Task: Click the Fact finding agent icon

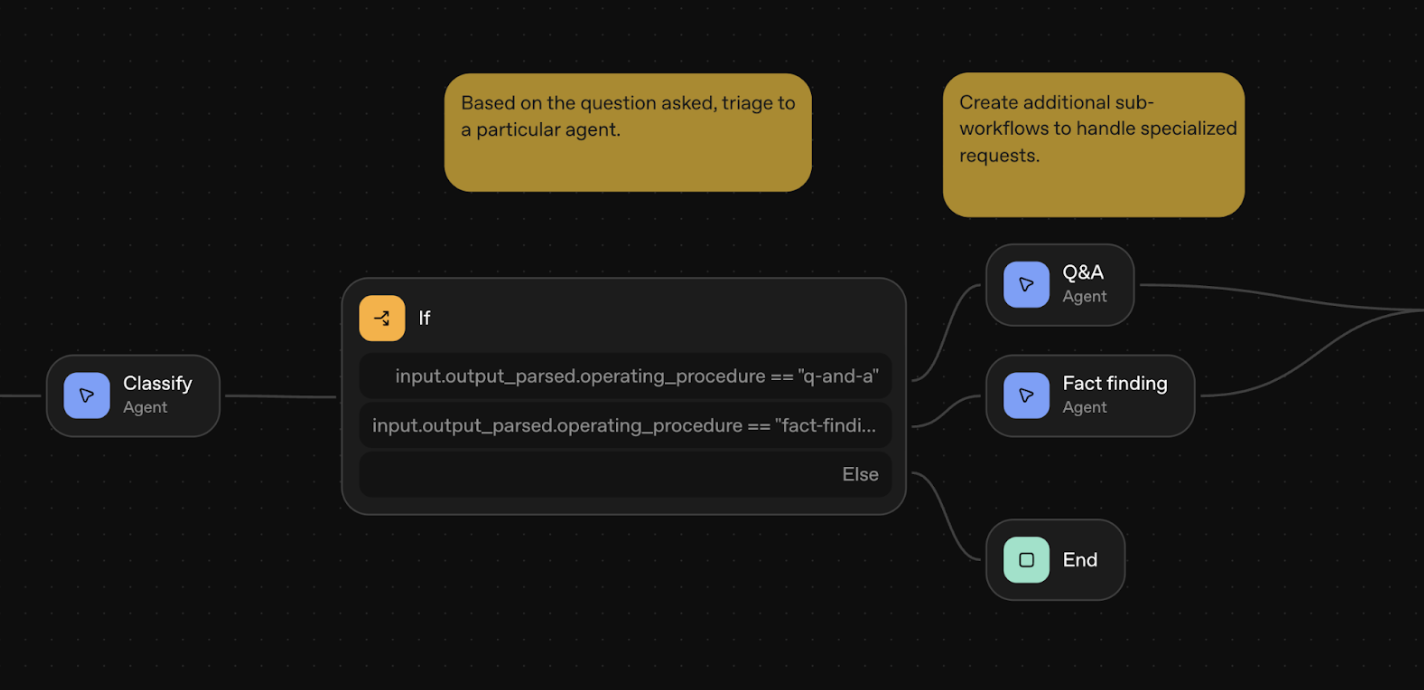Action: click(x=1026, y=396)
